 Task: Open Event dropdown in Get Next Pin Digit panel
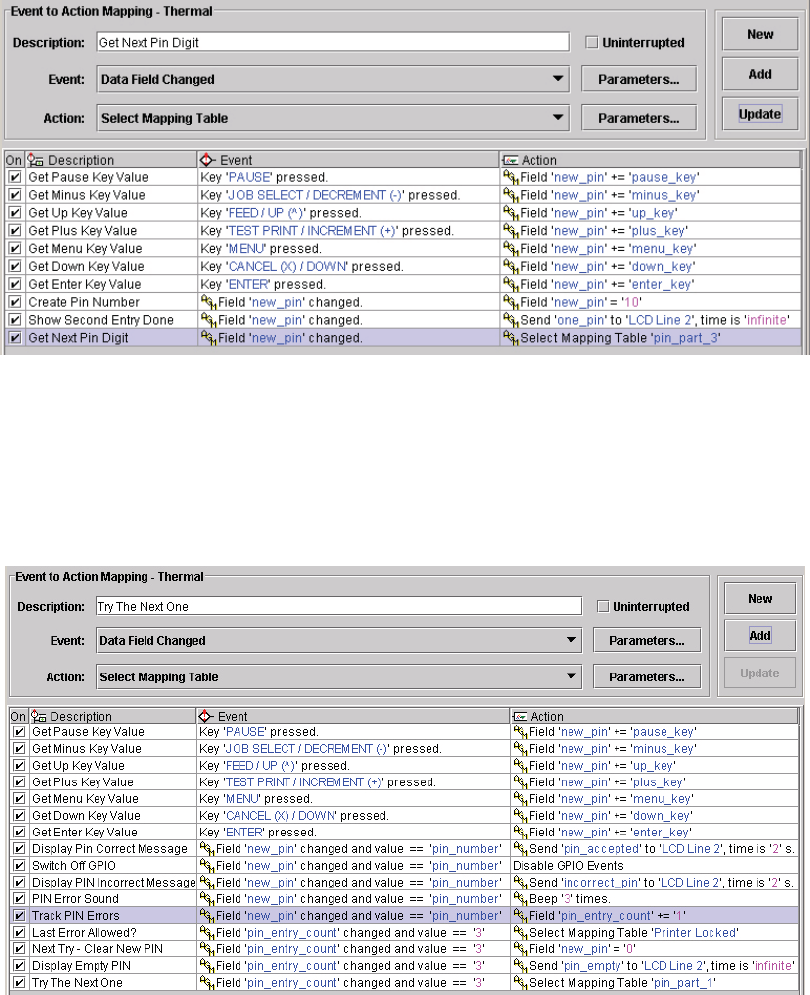[x=333, y=79]
